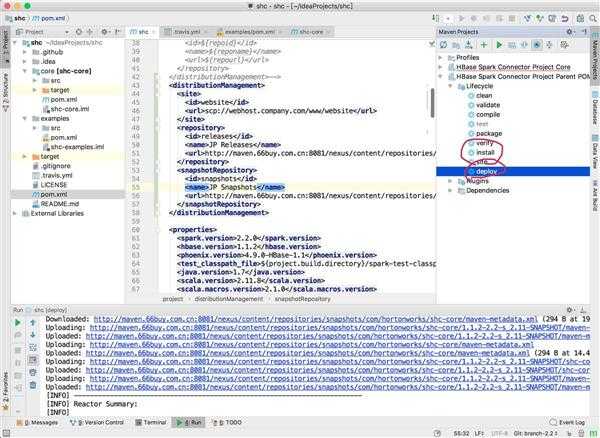Image resolution: width=600 pixels, height=438 pixels.
Task: Collapse the shc root project node
Action: pyautogui.click(x=15, y=42)
